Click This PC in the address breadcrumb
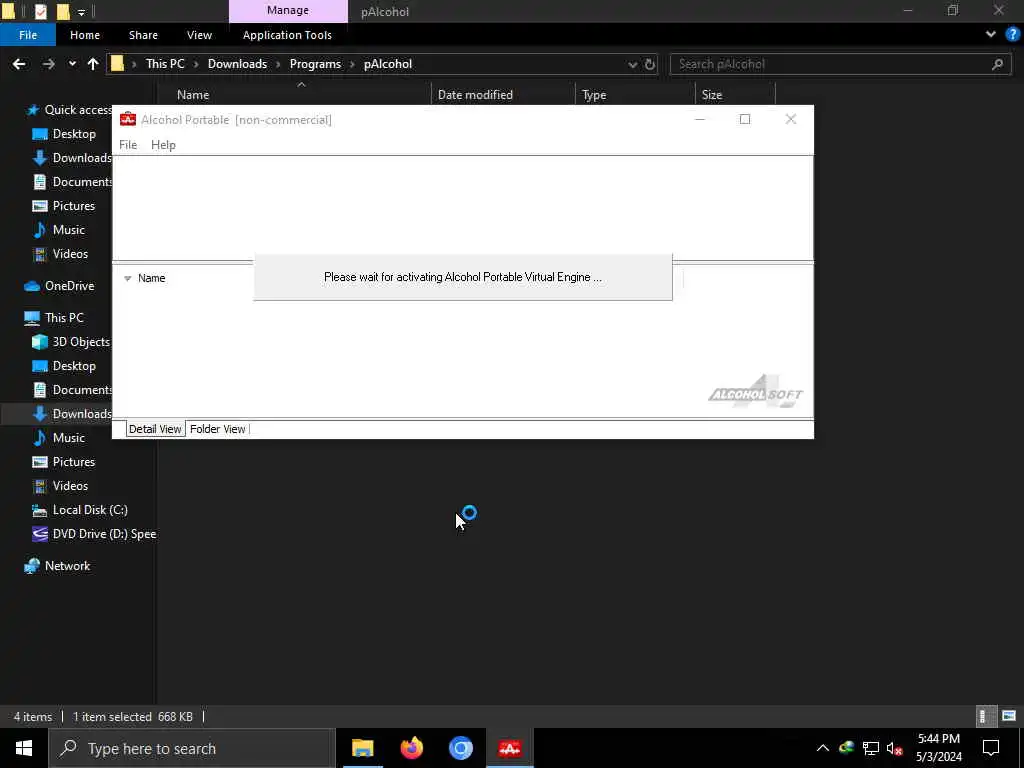This screenshot has height=768, width=1024. pyautogui.click(x=165, y=64)
